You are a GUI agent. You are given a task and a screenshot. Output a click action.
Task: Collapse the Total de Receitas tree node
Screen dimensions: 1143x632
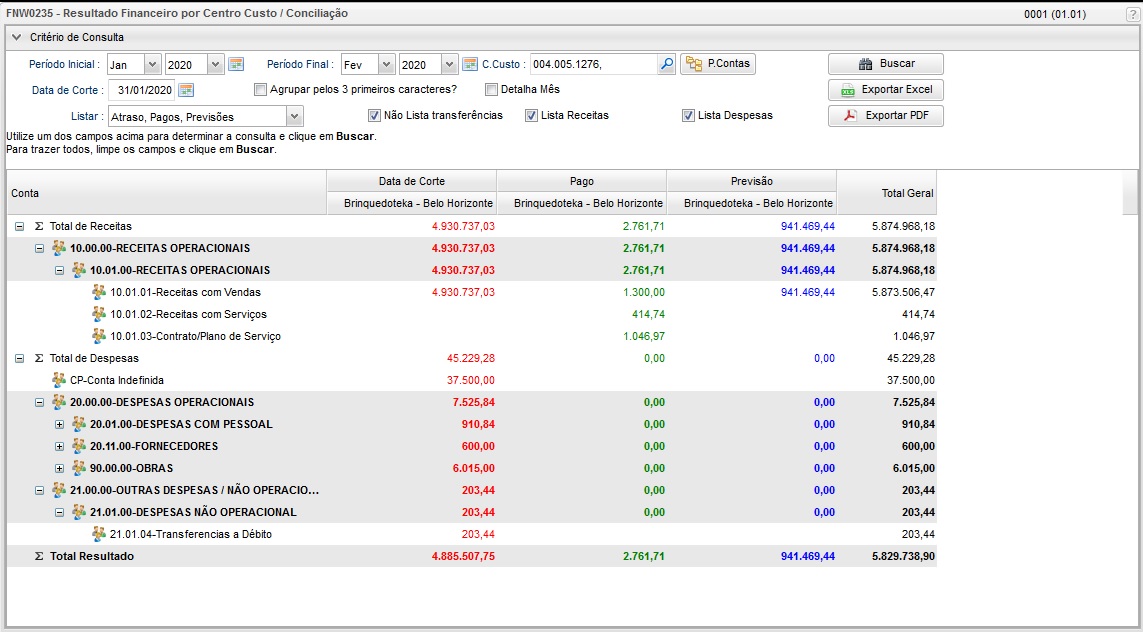click(20, 226)
